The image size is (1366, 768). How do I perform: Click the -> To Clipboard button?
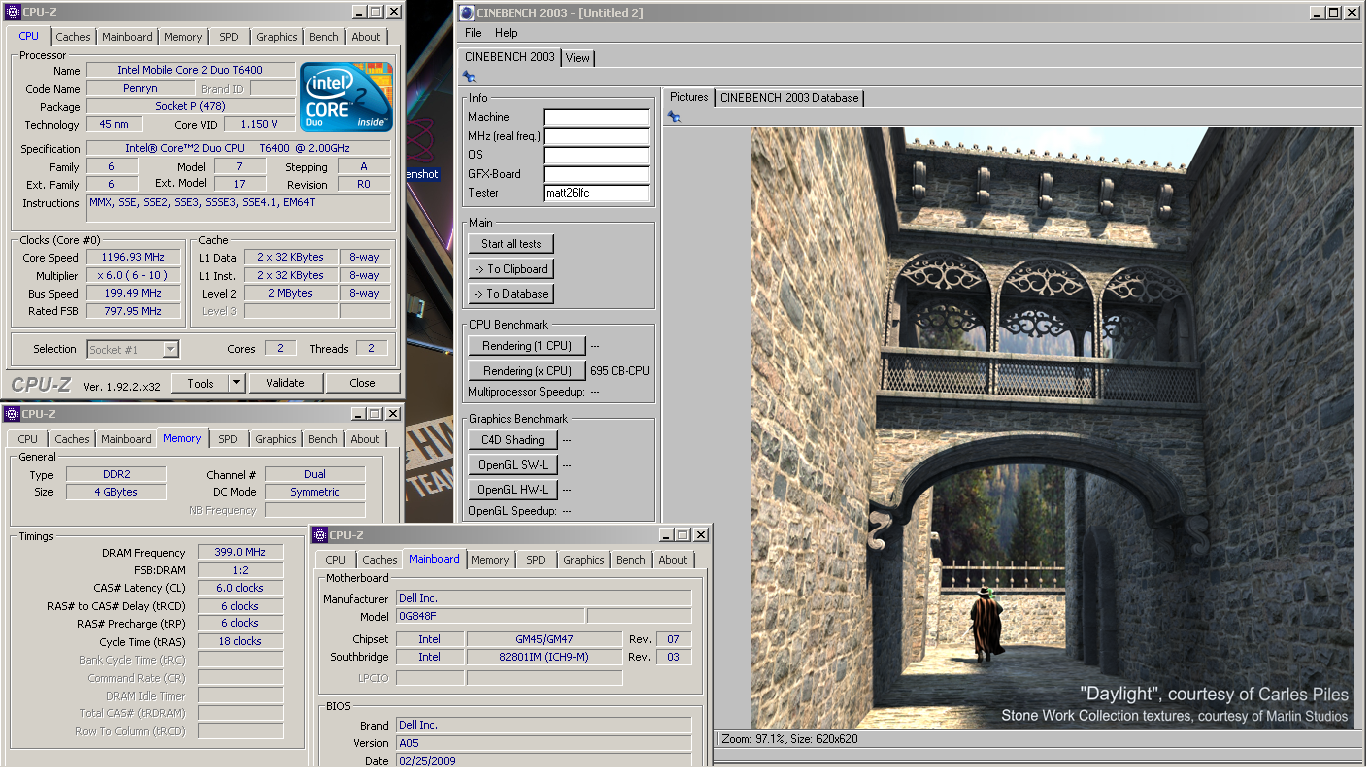(511, 269)
